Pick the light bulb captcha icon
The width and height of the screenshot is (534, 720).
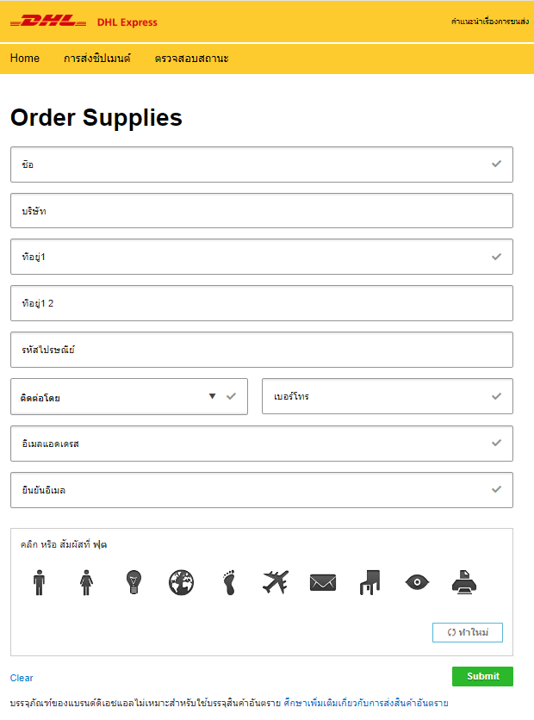pos(134,582)
